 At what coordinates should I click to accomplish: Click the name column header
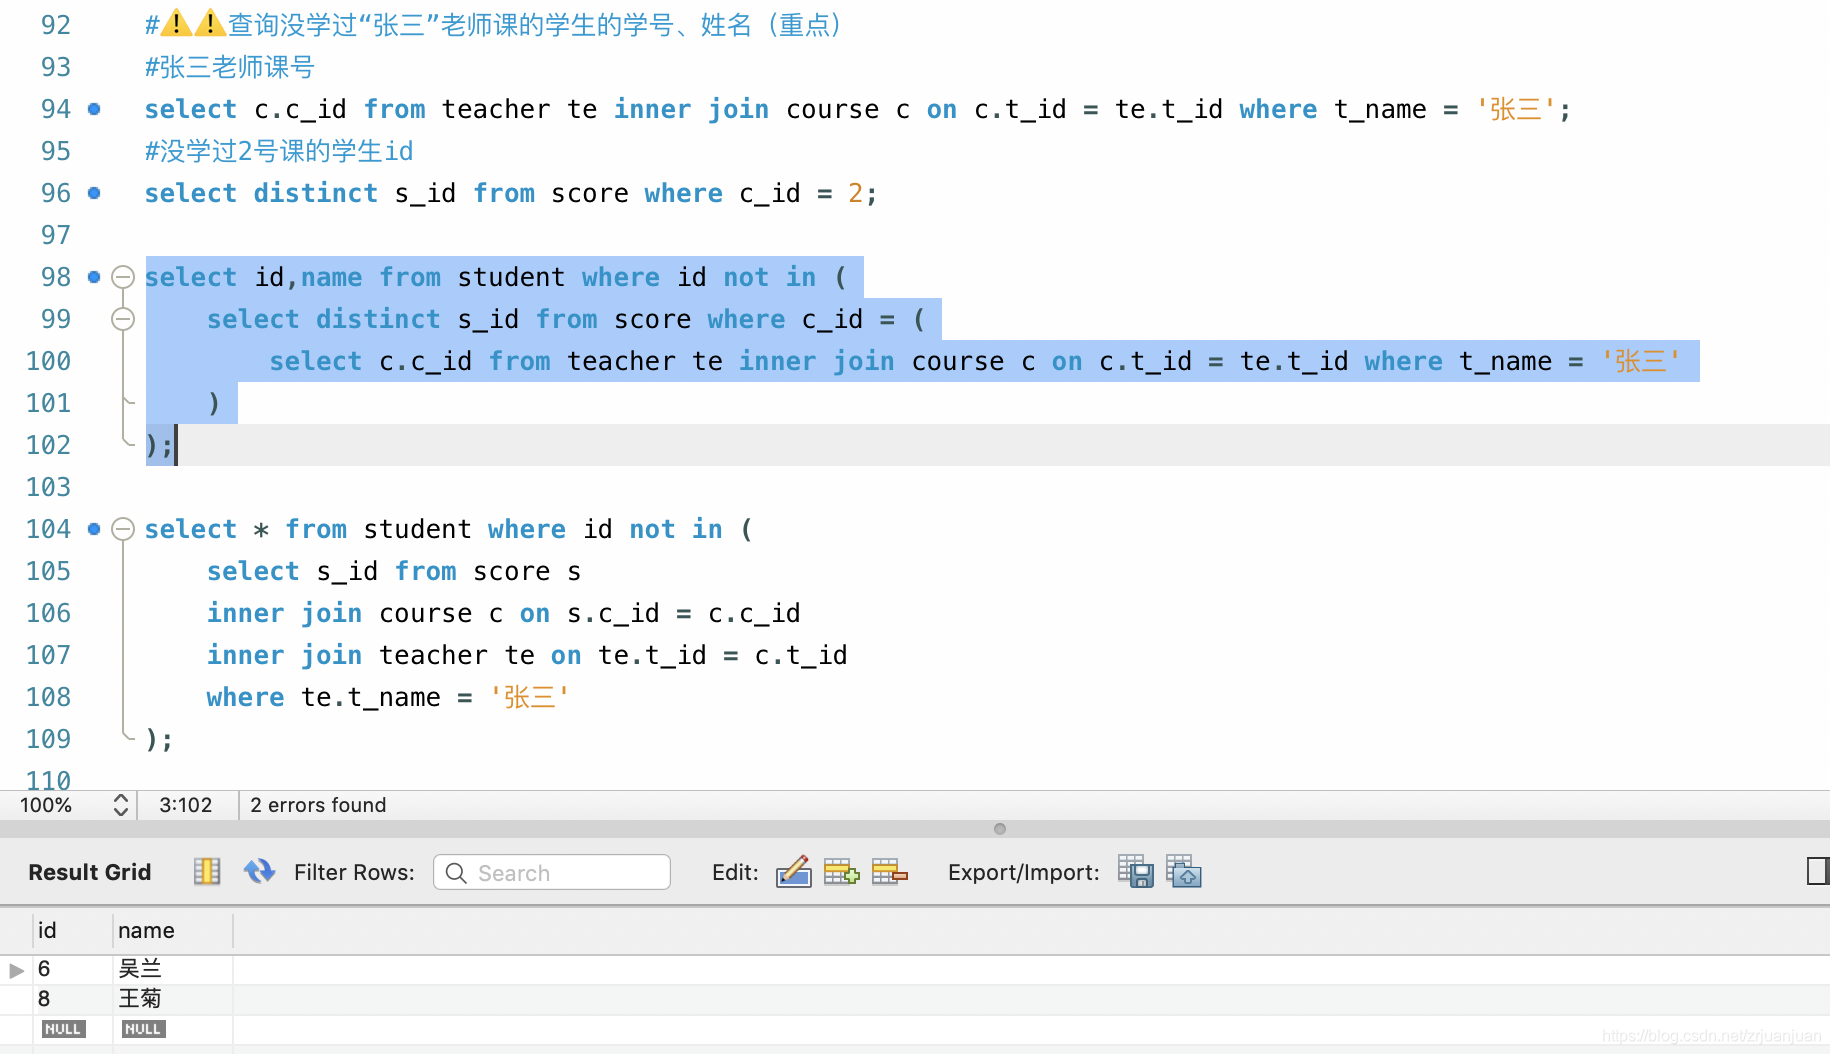point(172,931)
